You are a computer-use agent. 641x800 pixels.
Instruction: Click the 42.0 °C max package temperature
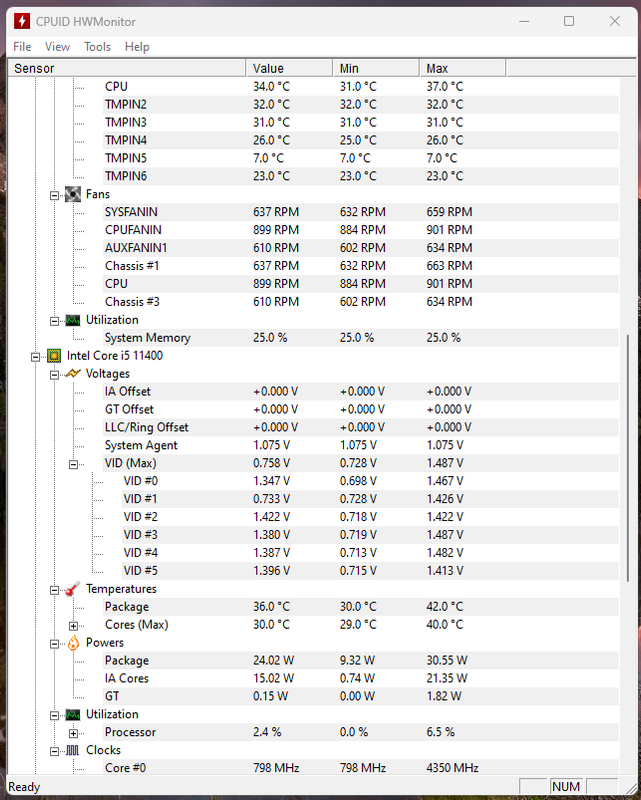click(445, 607)
